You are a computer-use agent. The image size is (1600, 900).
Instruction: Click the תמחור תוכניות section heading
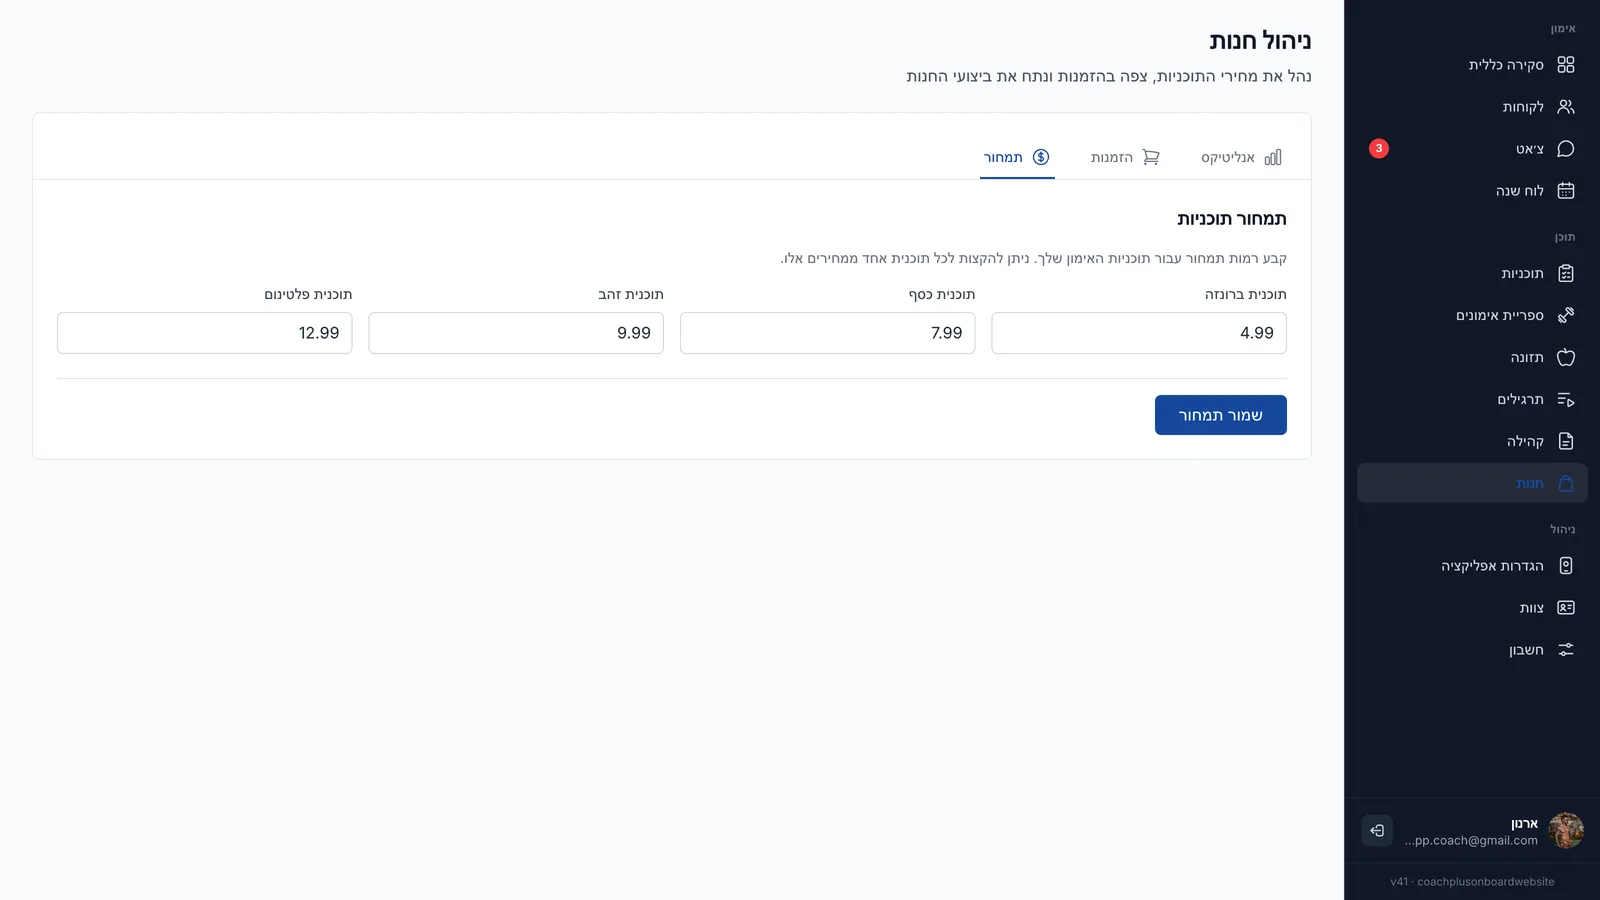click(1232, 219)
